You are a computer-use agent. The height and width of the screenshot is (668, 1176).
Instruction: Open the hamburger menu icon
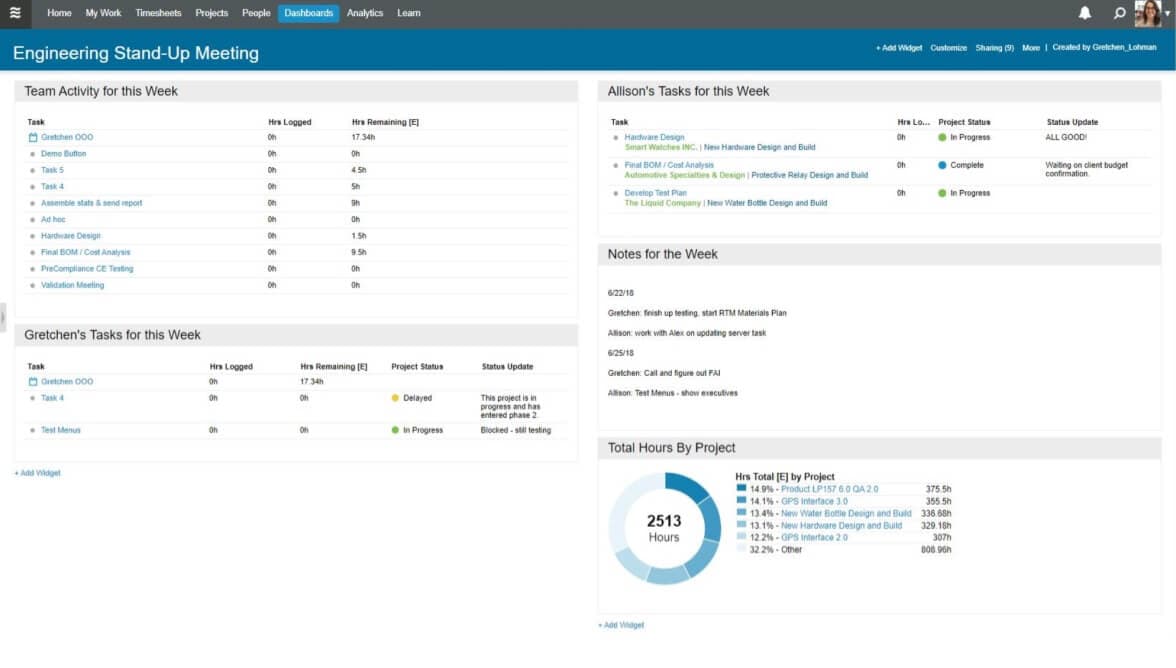coord(15,13)
